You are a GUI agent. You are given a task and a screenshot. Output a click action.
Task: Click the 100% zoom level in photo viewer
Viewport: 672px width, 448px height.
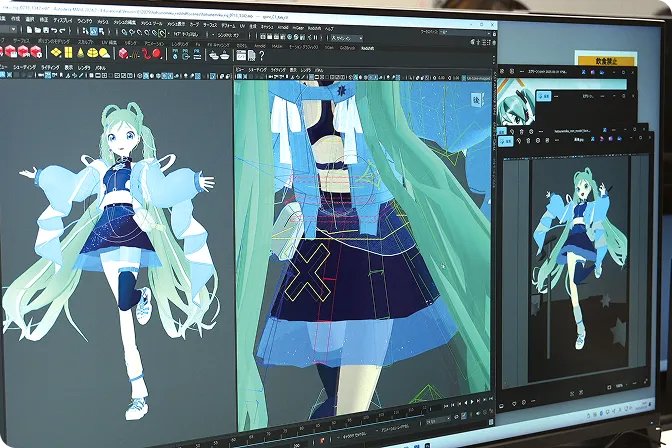pyautogui.click(x=619, y=385)
